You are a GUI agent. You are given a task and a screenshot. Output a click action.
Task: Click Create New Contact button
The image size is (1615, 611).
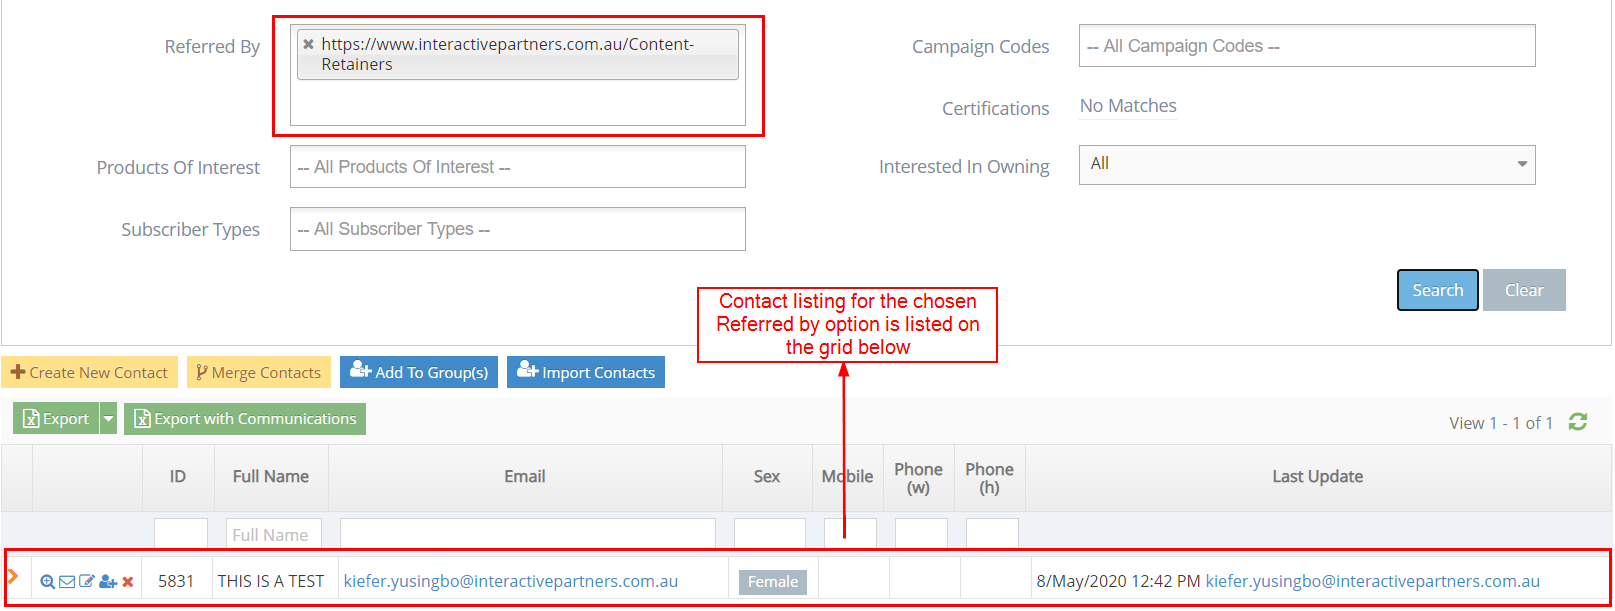[89, 373]
